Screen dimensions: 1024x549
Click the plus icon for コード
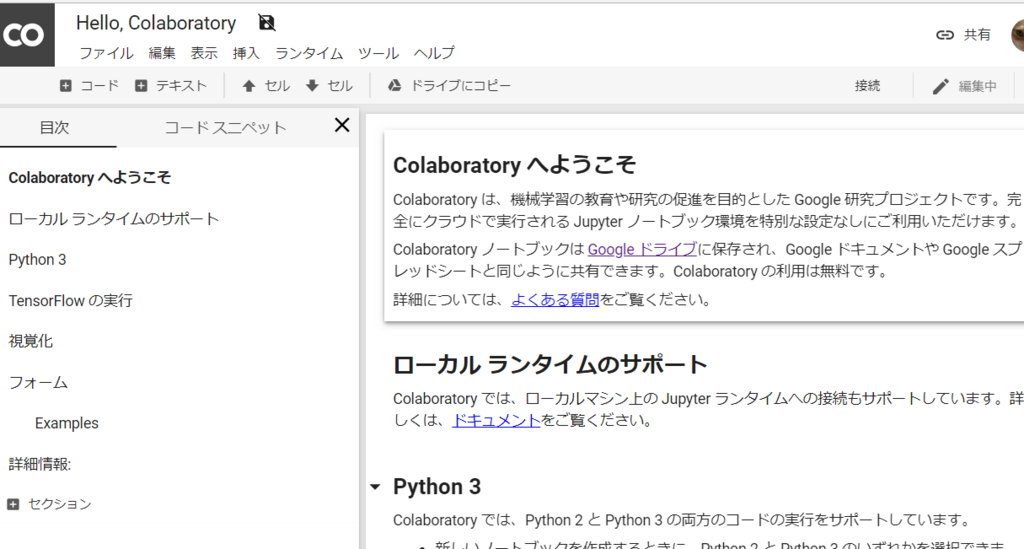tap(65, 86)
